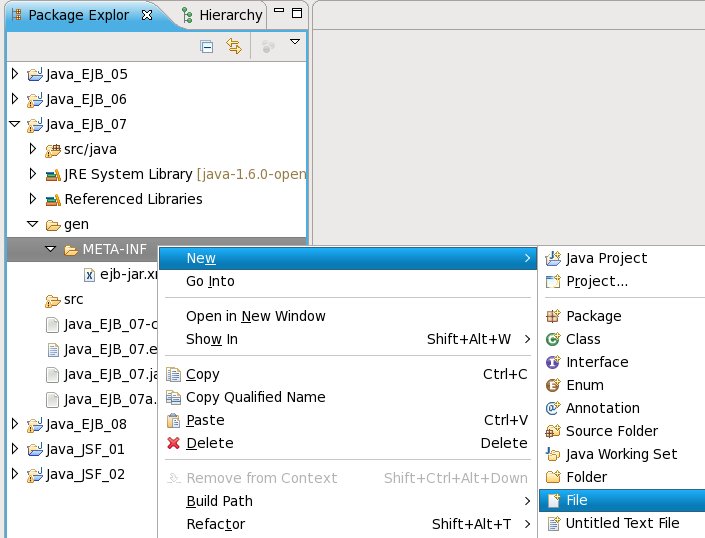705x538 pixels.
Task: Create a new Annotation
Action: tap(622, 408)
